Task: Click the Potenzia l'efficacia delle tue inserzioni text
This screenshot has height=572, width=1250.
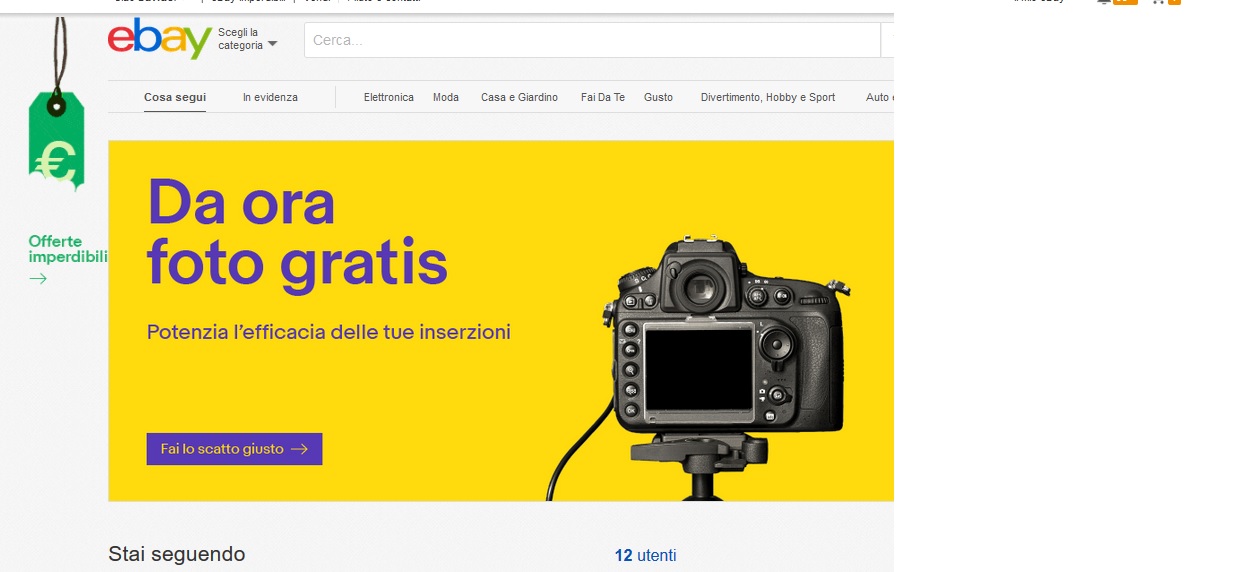Action: [x=329, y=332]
